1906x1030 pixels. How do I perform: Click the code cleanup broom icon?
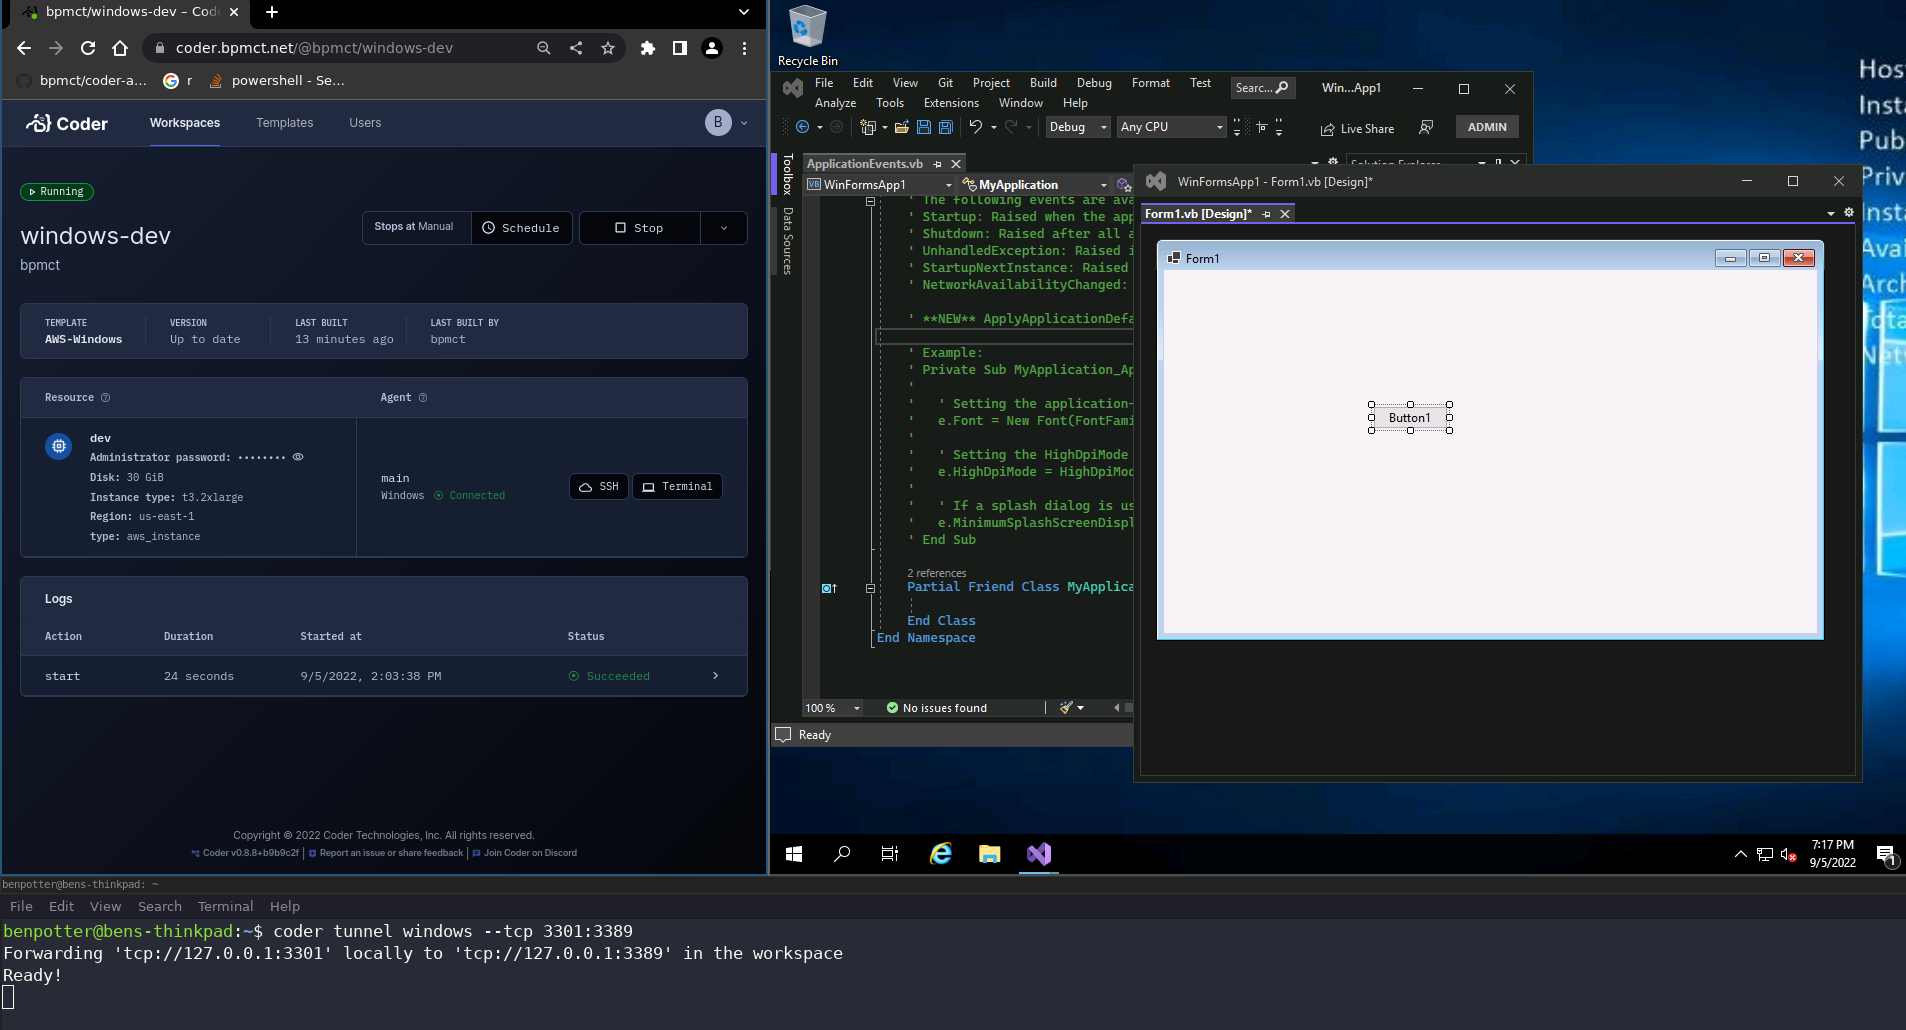(1067, 708)
